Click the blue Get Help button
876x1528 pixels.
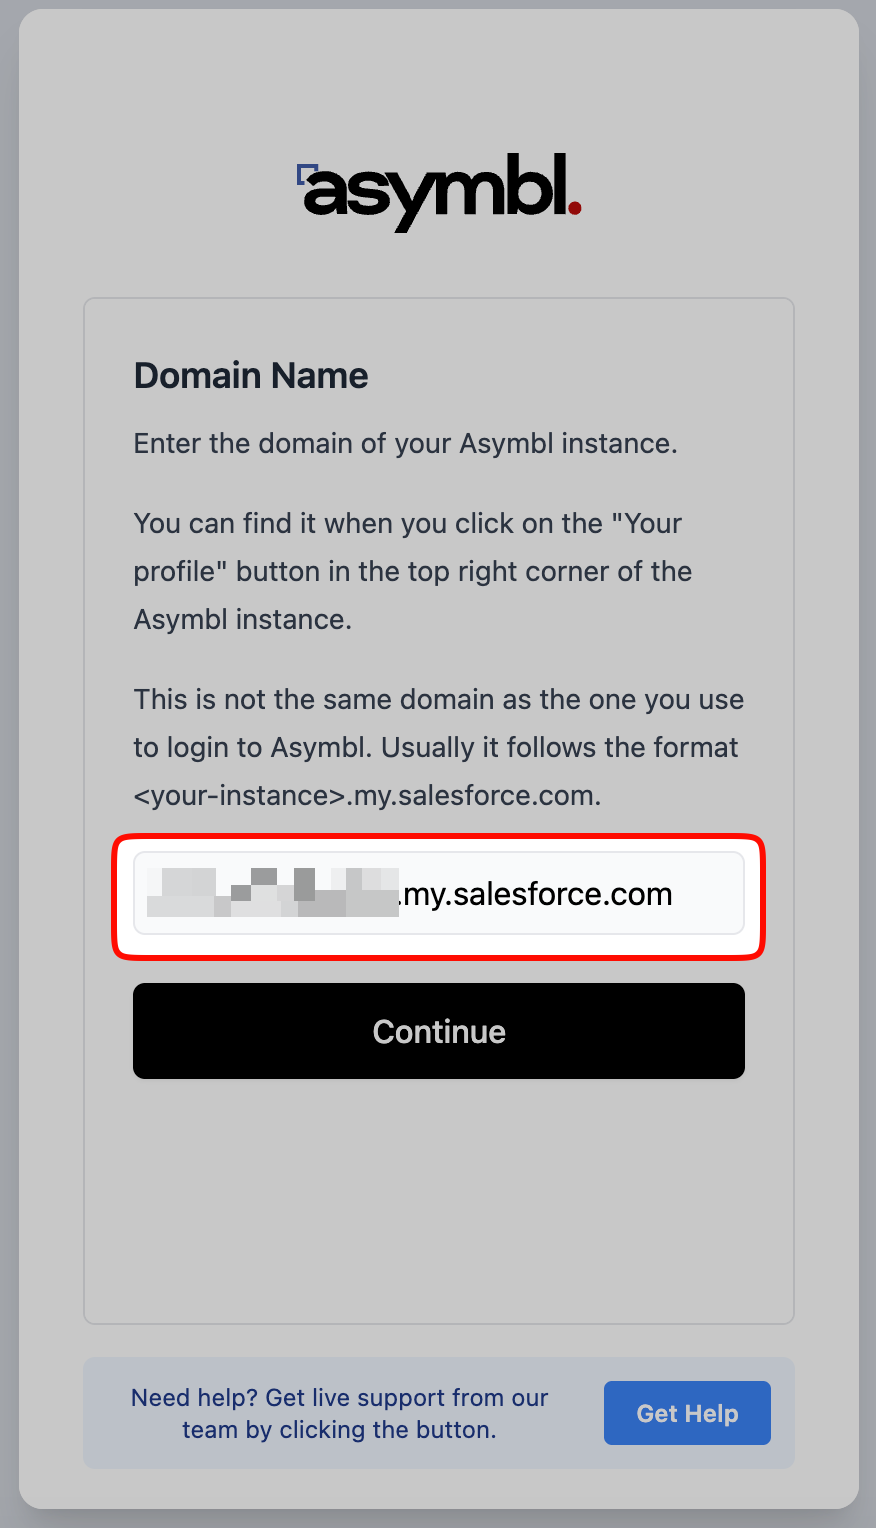pos(687,1413)
